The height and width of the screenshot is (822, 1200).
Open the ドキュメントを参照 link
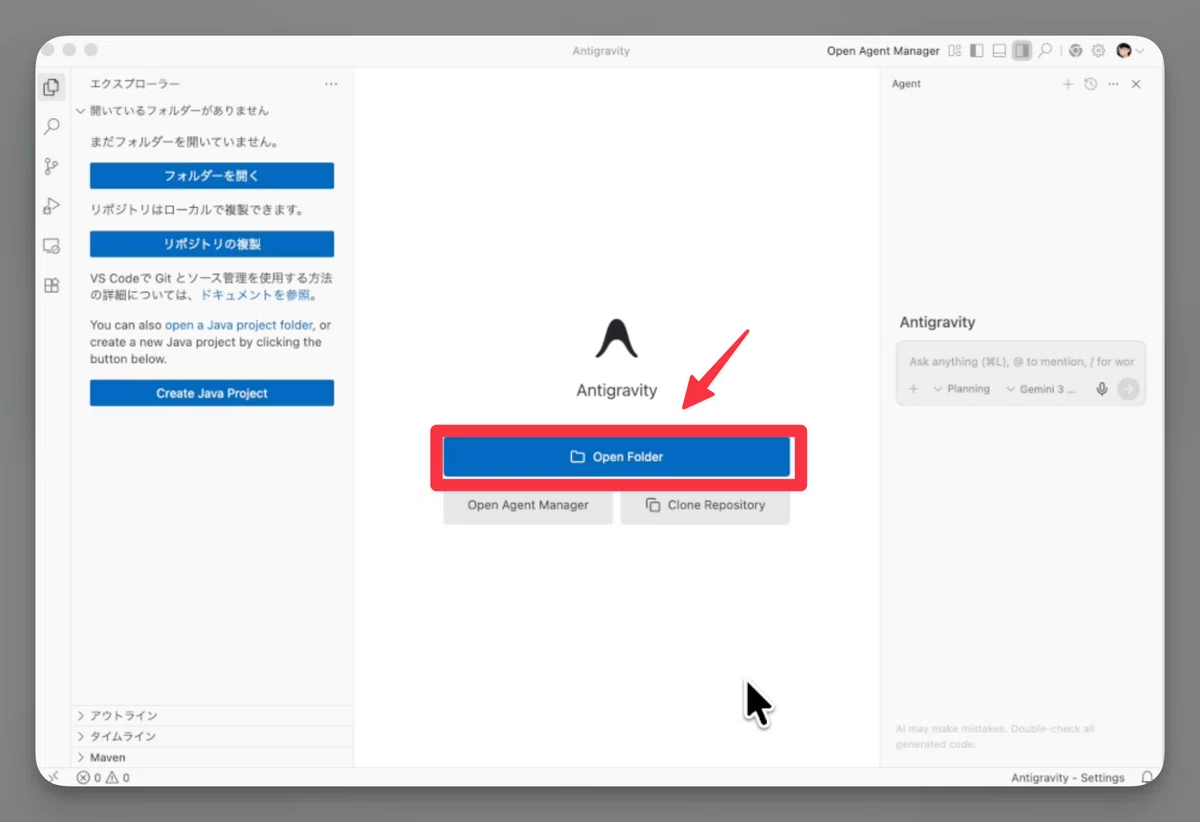(255, 295)
